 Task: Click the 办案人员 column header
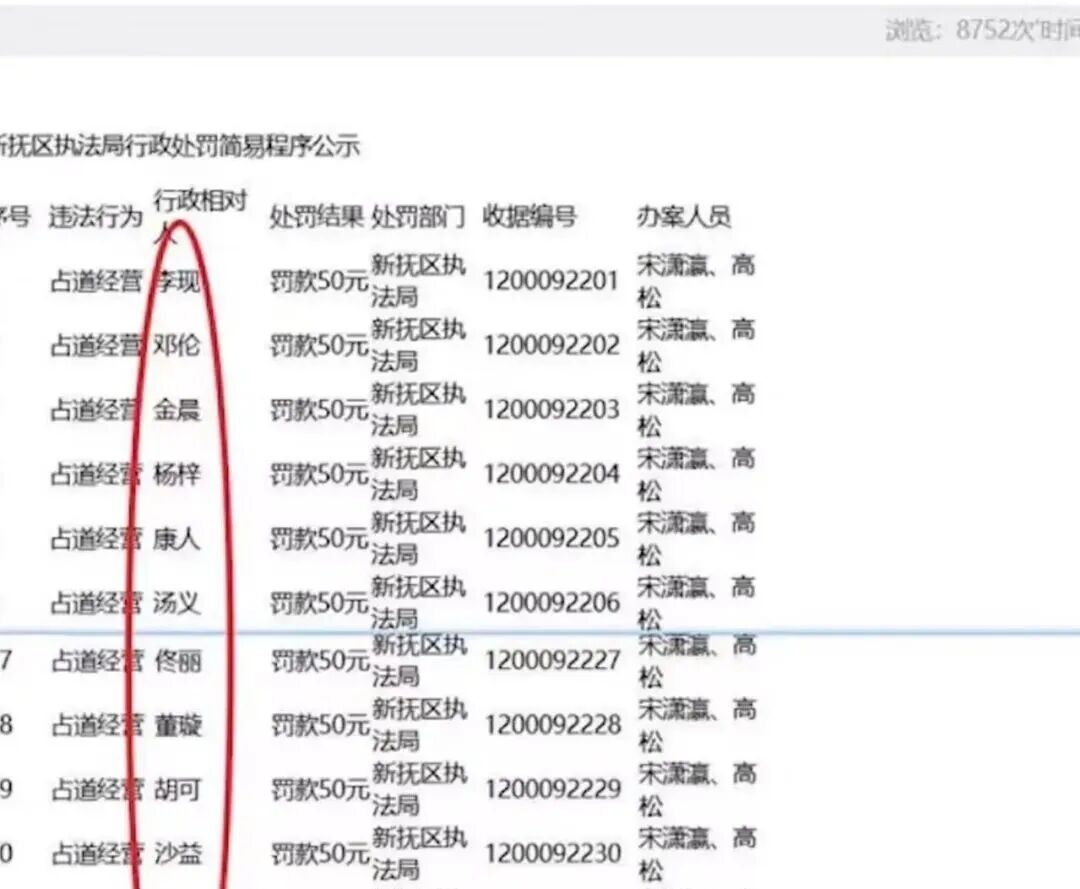(684, 217)
